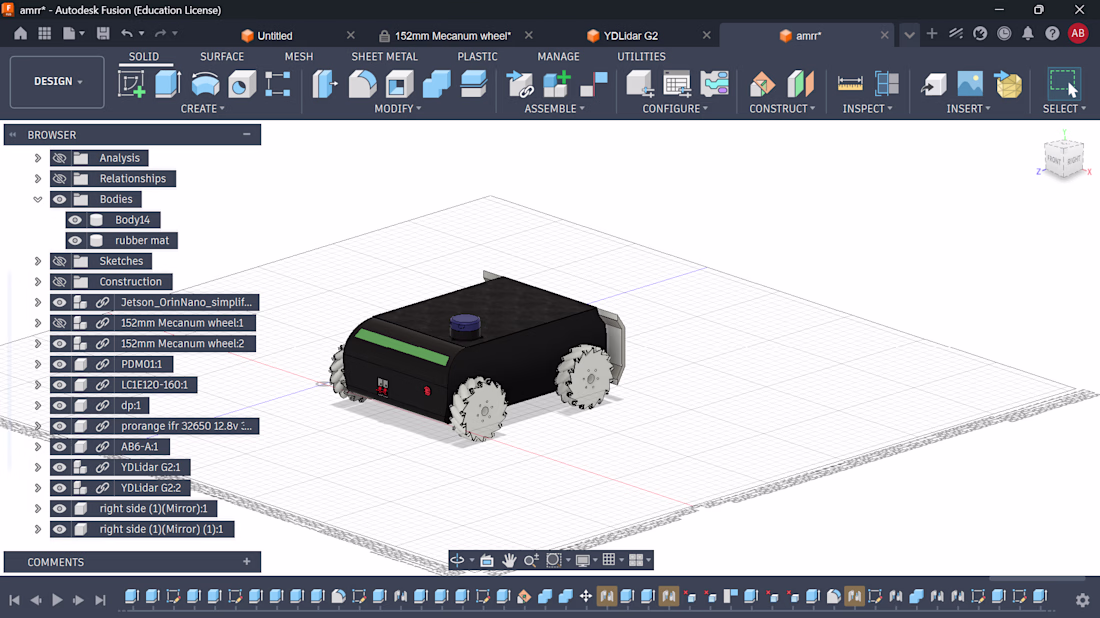Open the DESIGN workspace dropdown
Screen dimensions: 1100x618
click(x=58, y=81)
